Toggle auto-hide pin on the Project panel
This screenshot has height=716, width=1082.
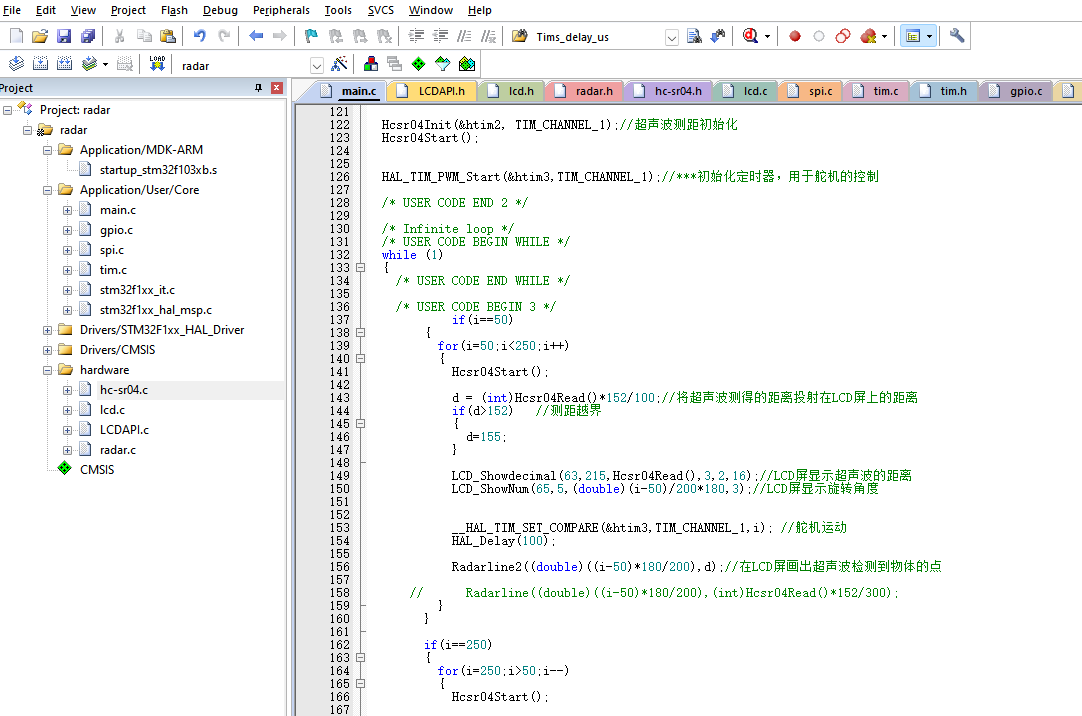coord(258,88)
